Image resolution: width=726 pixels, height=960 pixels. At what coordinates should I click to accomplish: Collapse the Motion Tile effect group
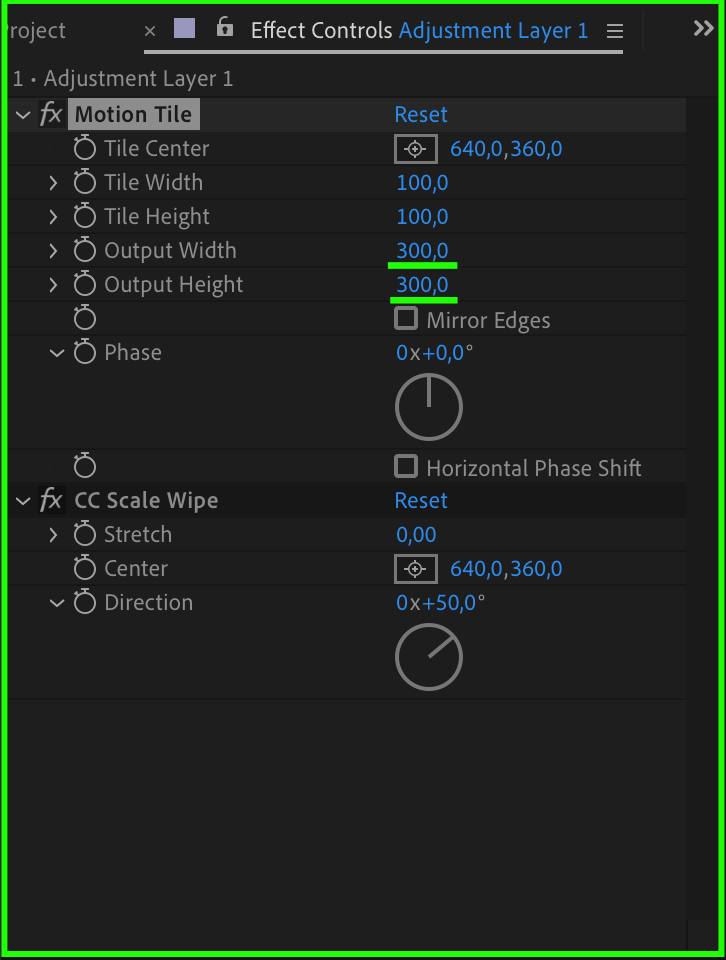23,115
